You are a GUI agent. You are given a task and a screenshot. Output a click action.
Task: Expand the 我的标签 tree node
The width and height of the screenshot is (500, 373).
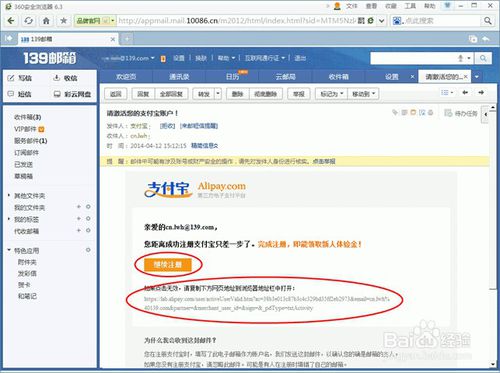click(x=9, y=219)
